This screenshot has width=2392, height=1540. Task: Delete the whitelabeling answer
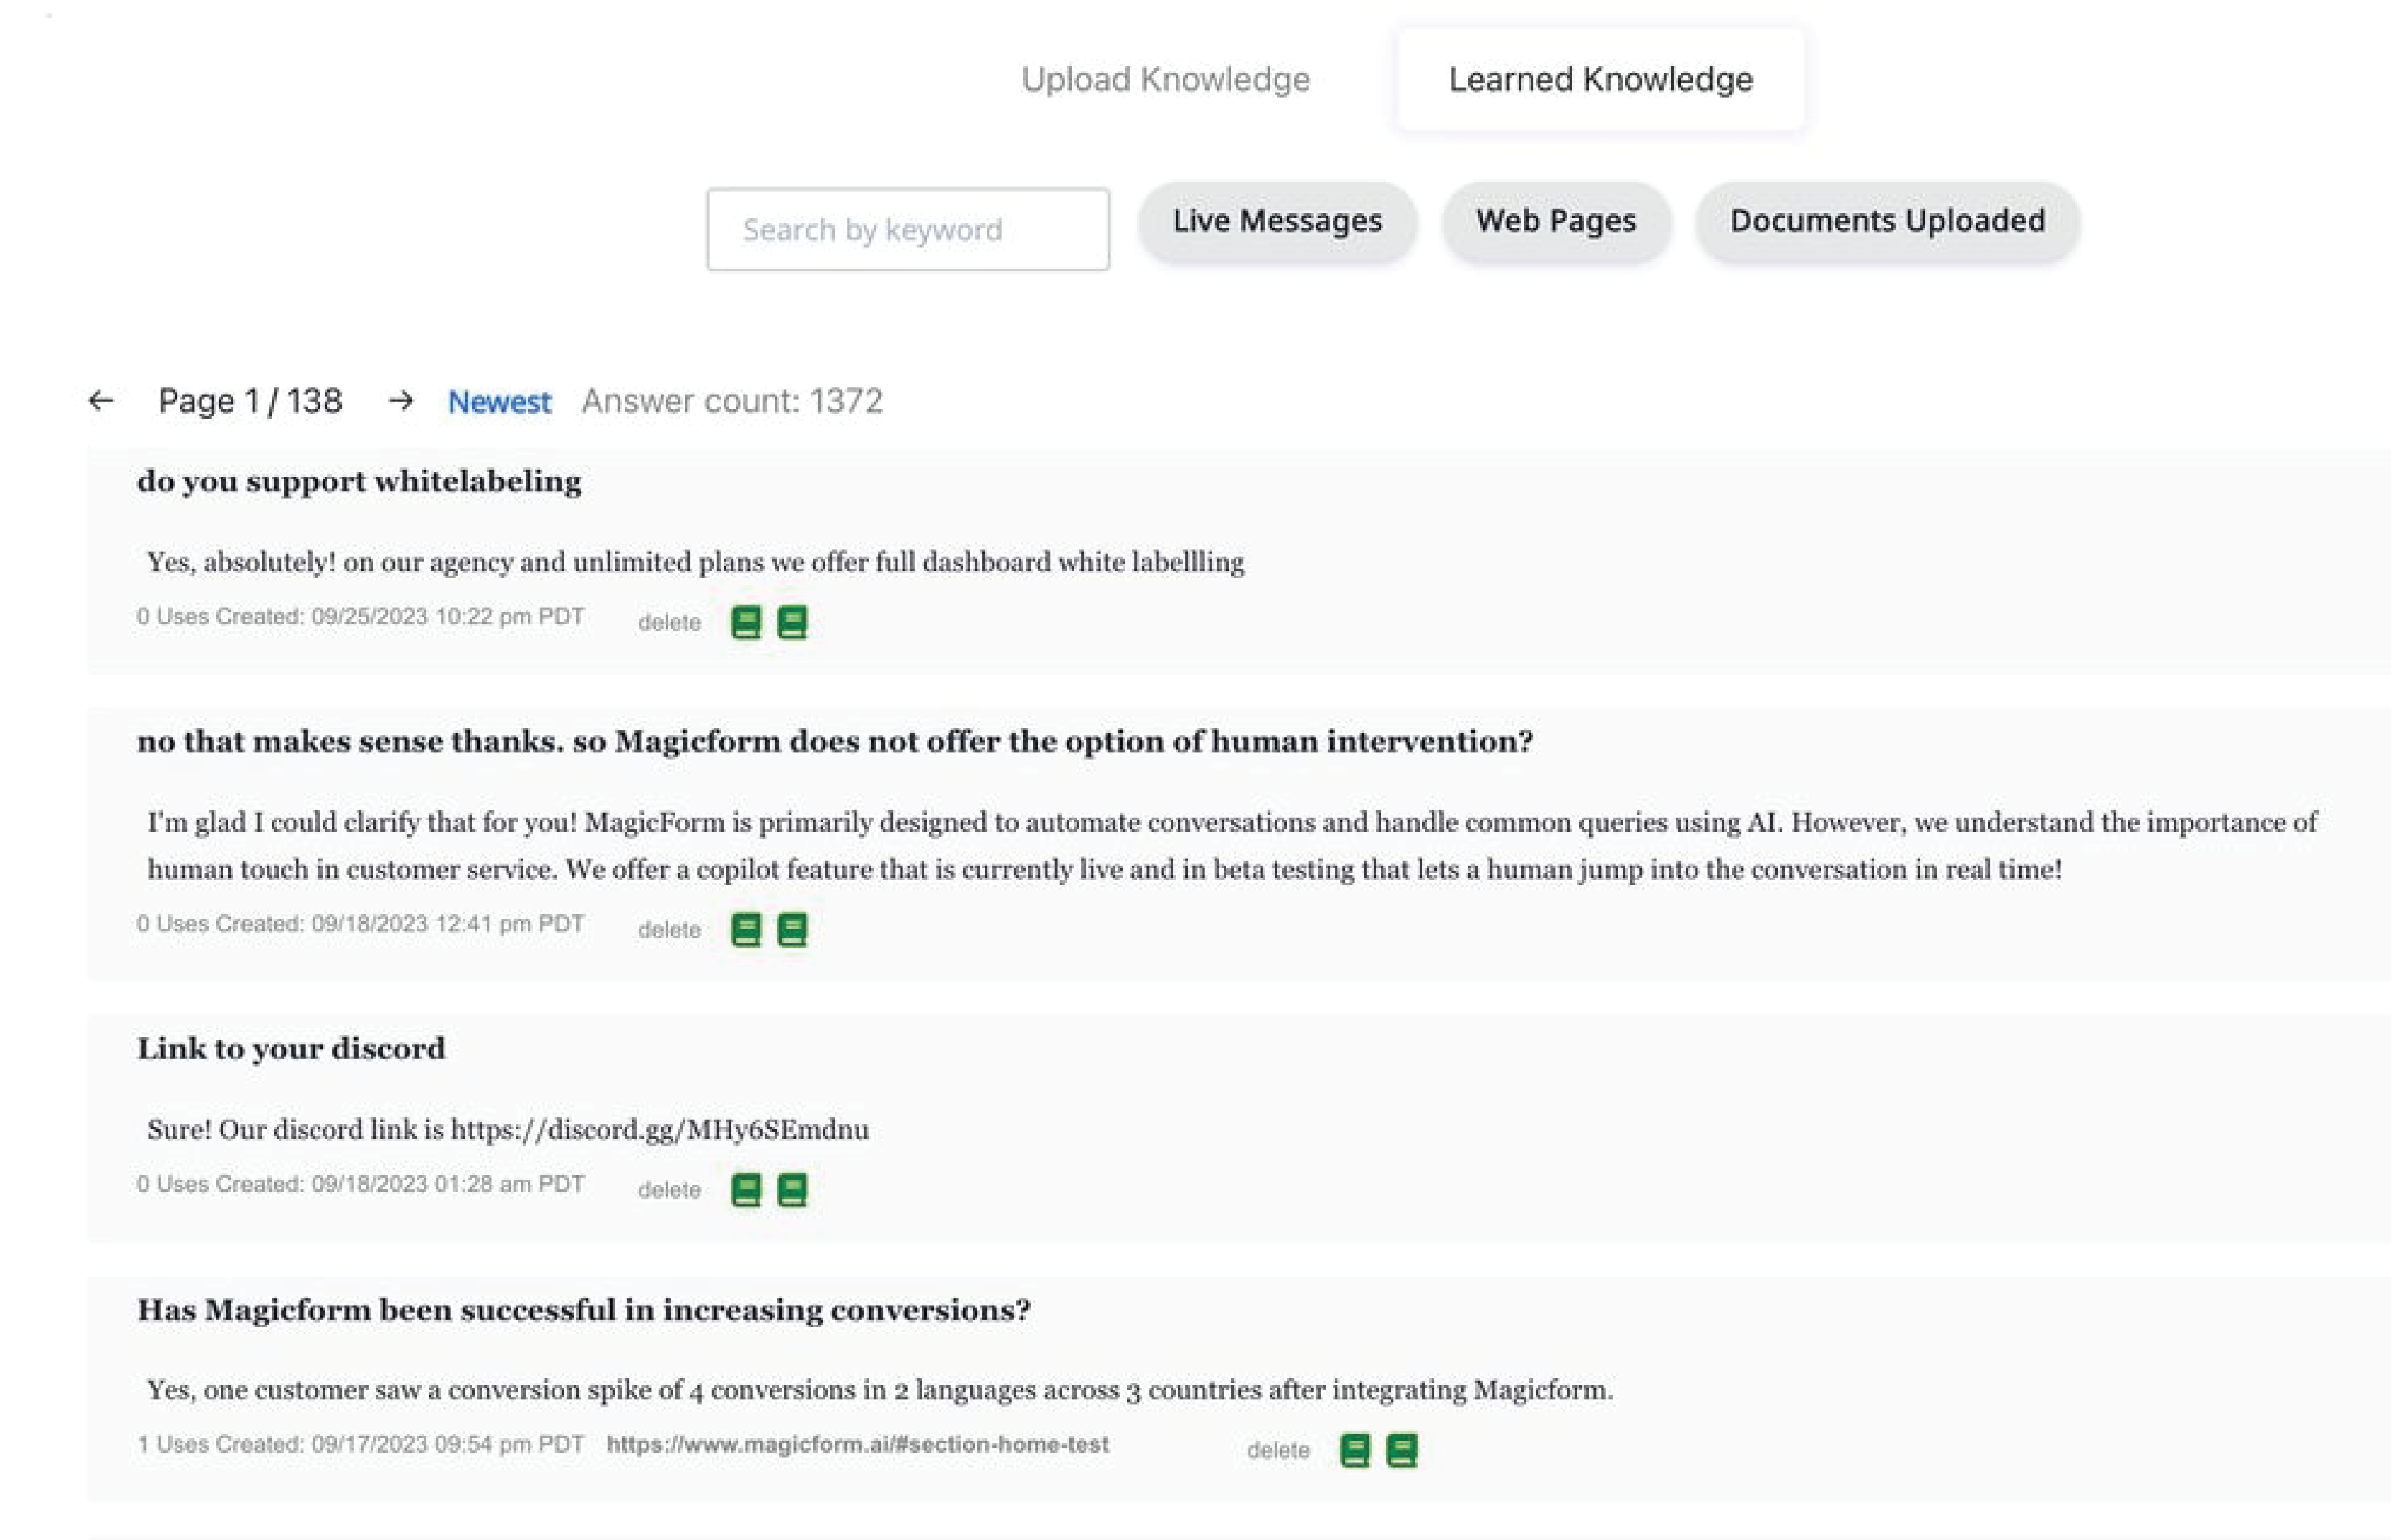[669, 623]
